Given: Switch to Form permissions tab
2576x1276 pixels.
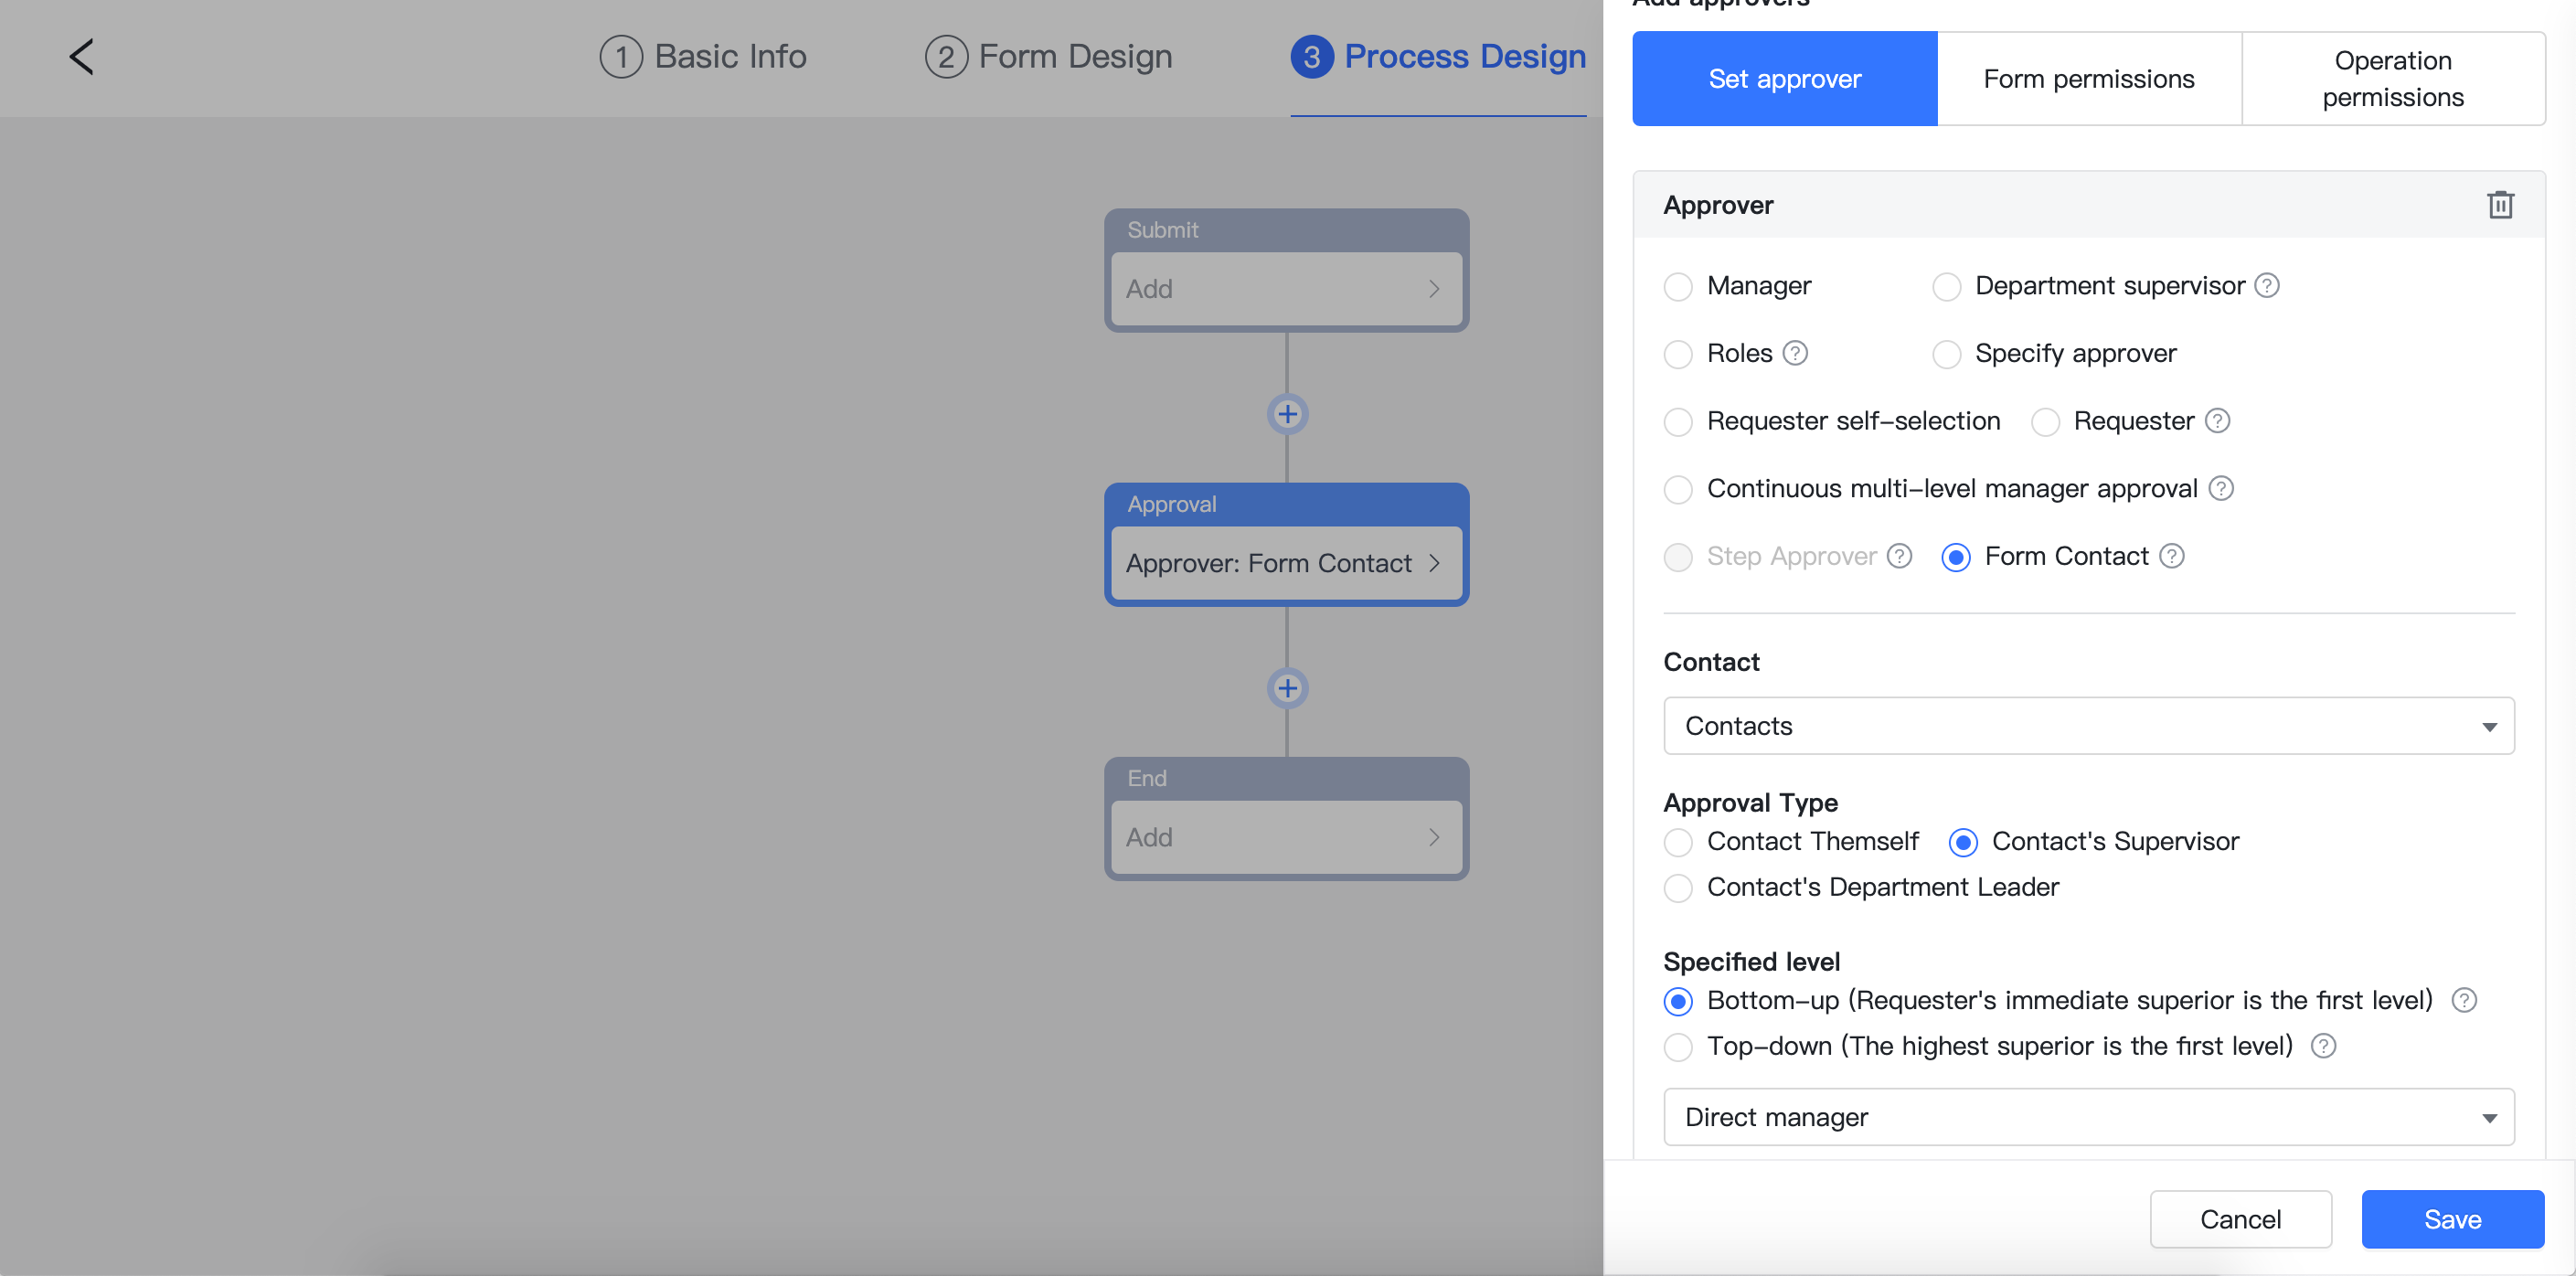Looking at the screenshot, I should tap(2088, 79).
